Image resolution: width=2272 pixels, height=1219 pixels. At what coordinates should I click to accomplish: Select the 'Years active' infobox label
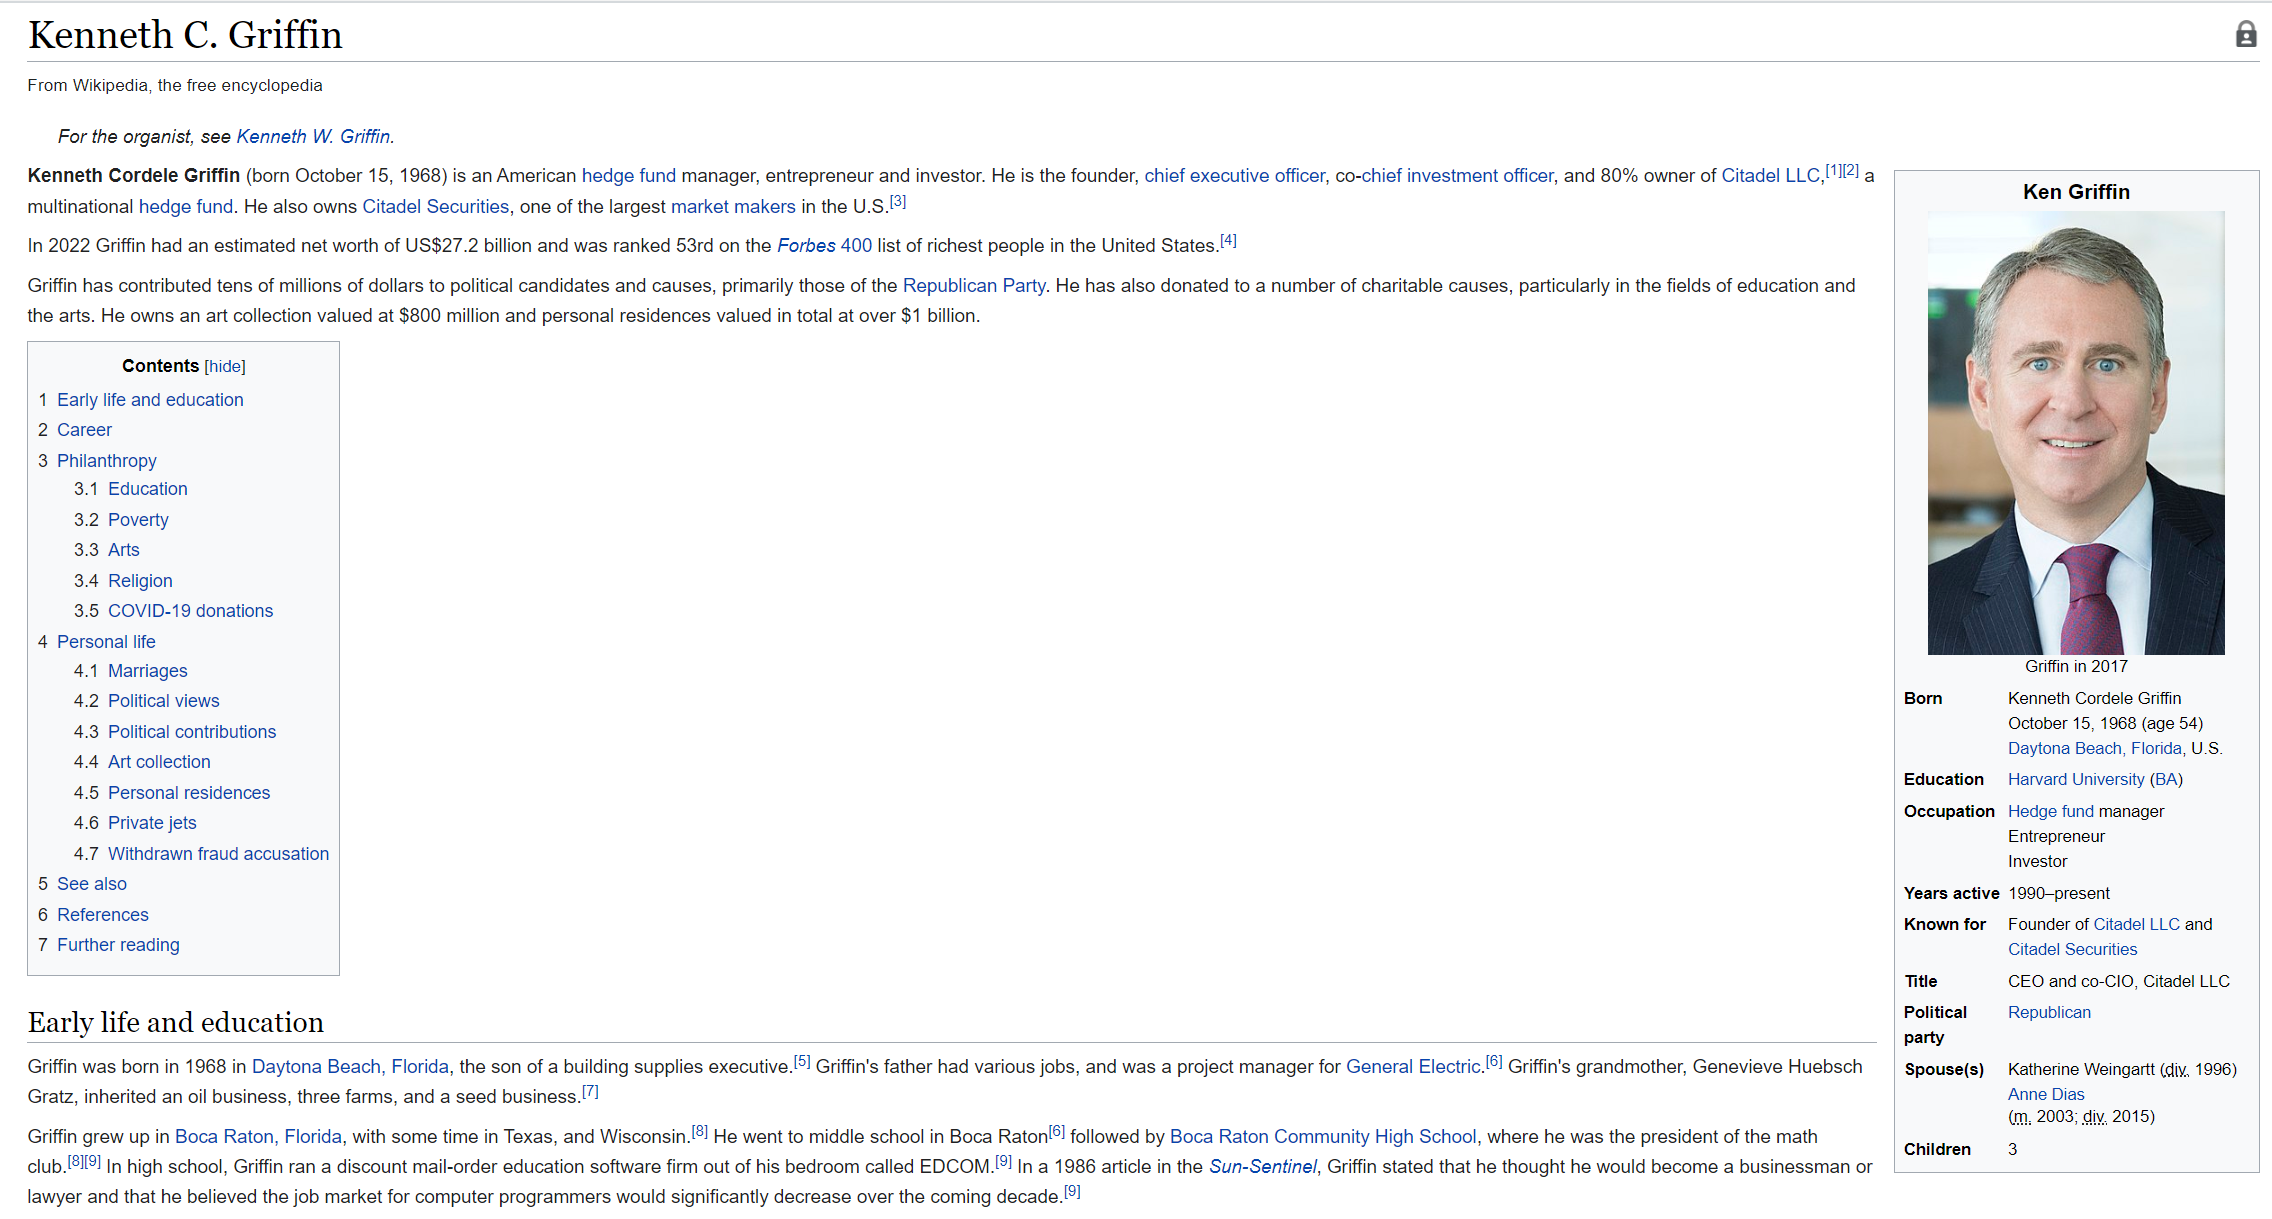point(1951,894)
